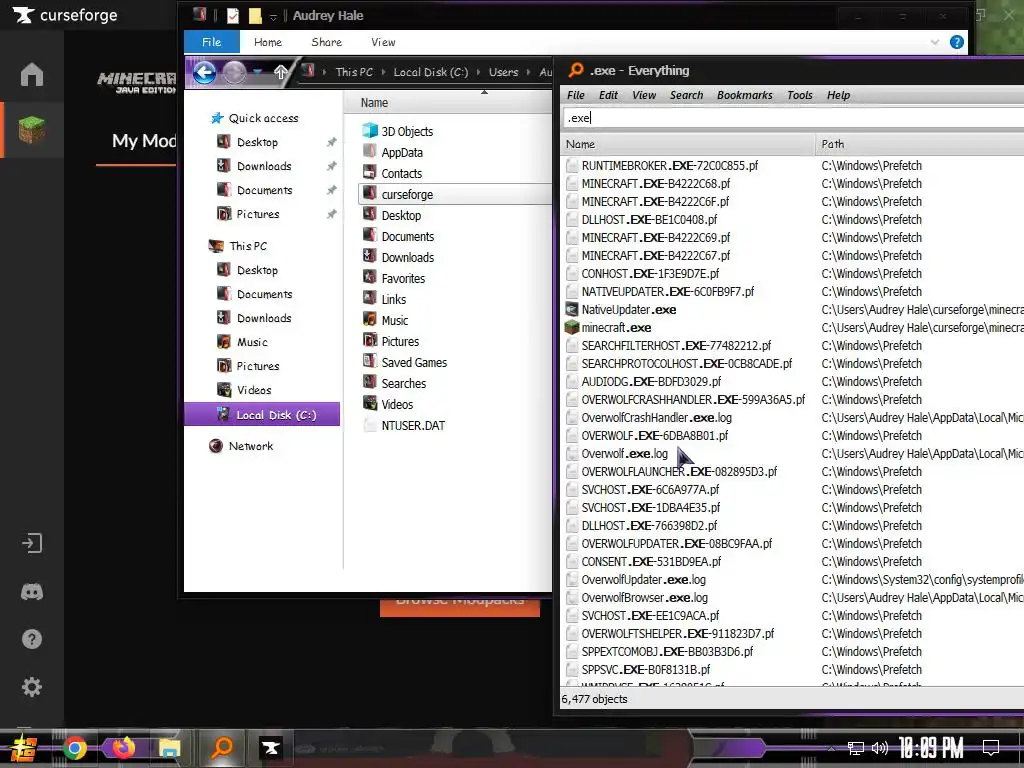Click the Saved Games folder icon
1024x768 pixels.
coord(370,361)
